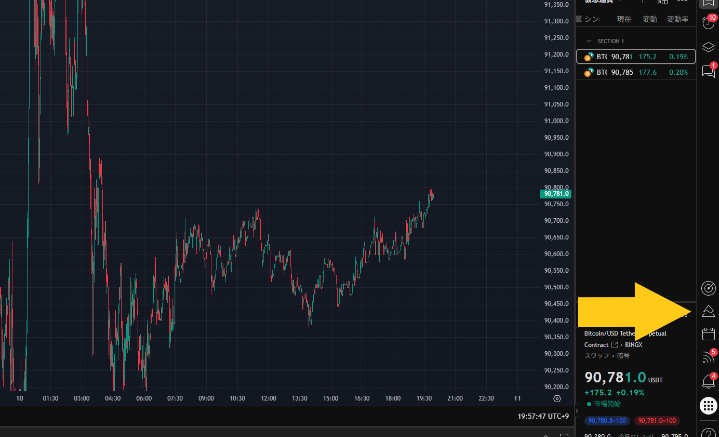Collapse the SECTION 1 watchlist group
This screenshot has width=719, height=437.
click(x=590, y=40)
